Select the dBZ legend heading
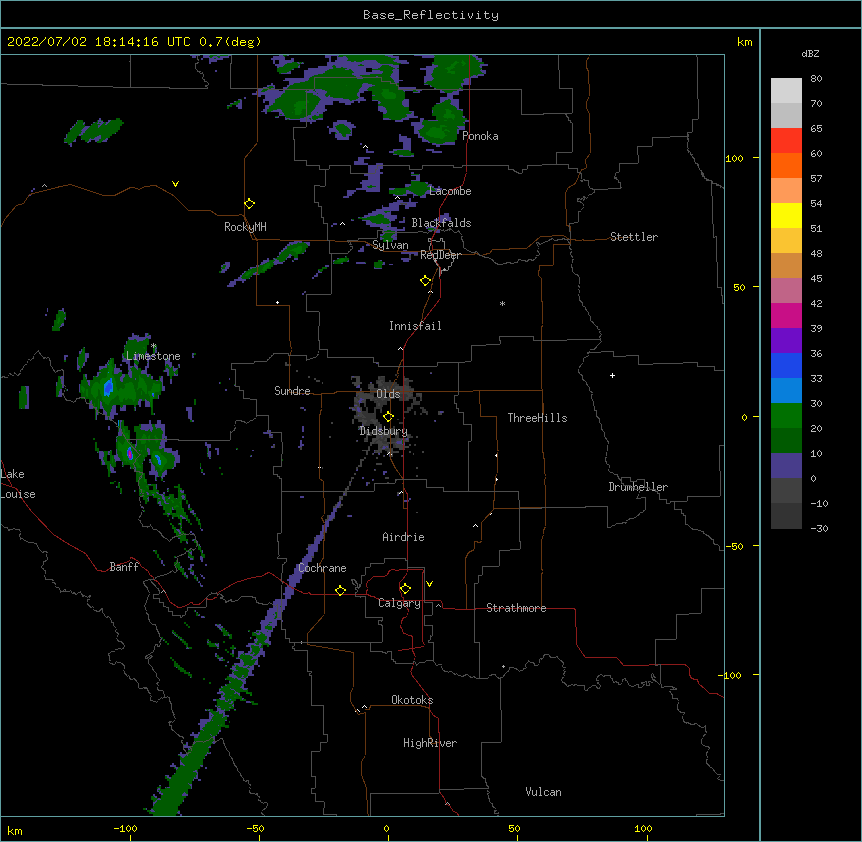The image size is (862, 842). [810, 53]
